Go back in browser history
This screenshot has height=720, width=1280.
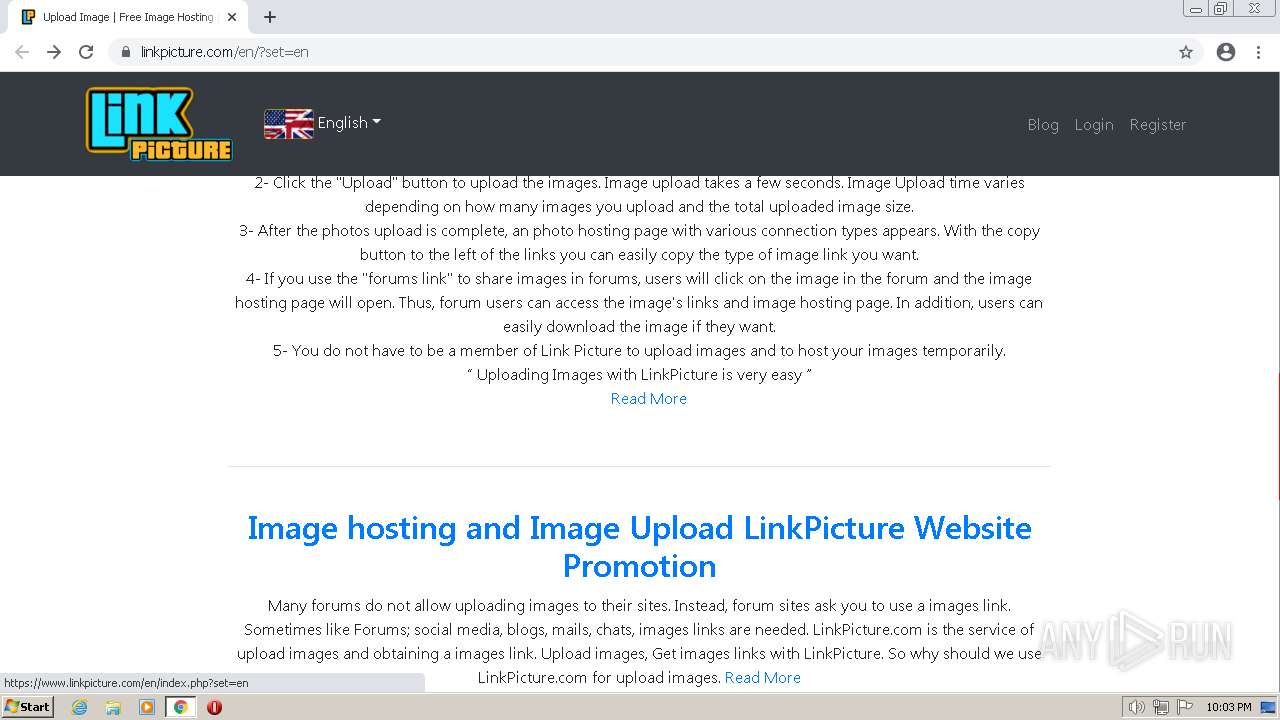(22, 52)
